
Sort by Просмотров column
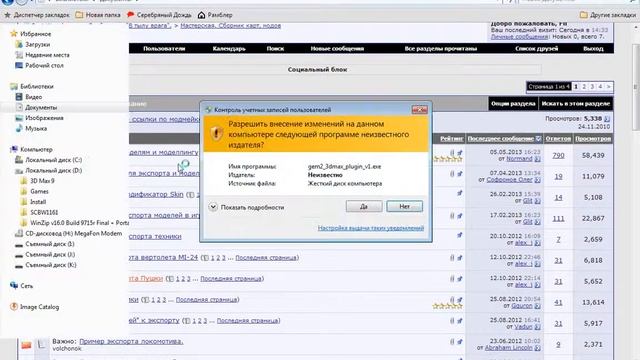[593, 139]
